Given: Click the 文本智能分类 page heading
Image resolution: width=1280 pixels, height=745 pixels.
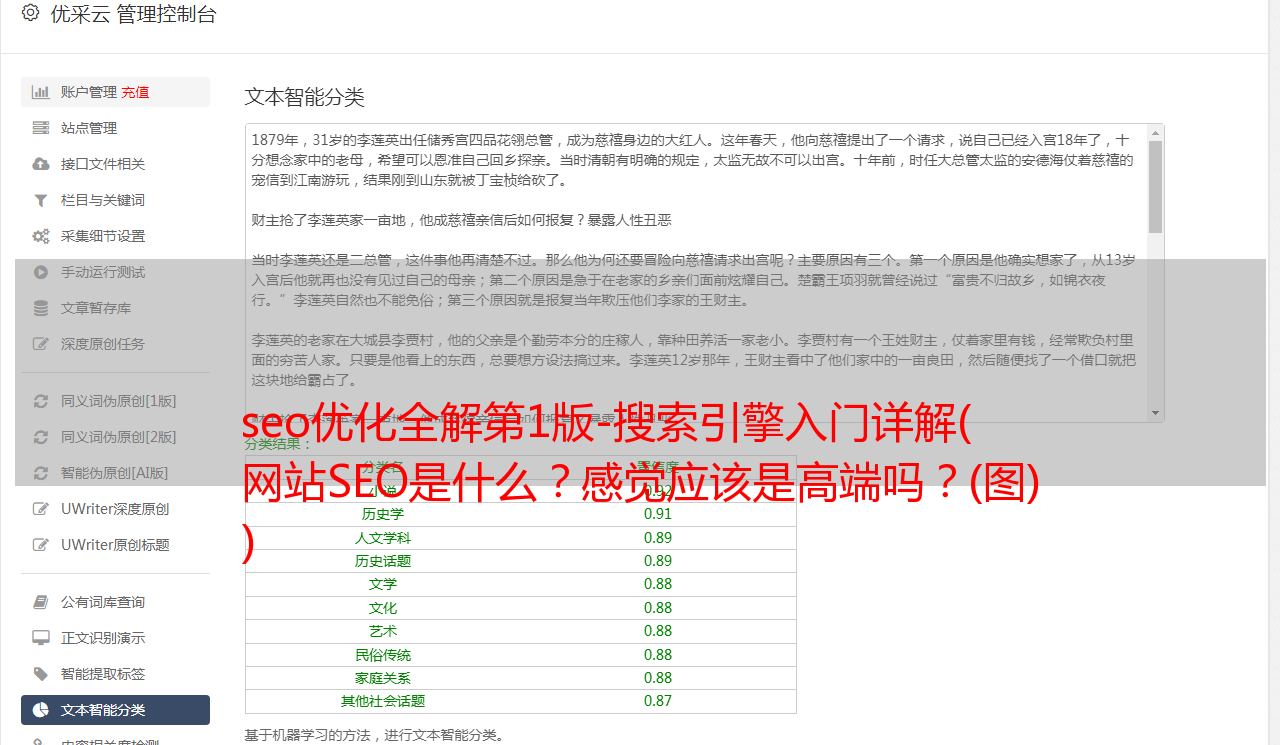Looking at the screenshot, I should pos(305,97).
